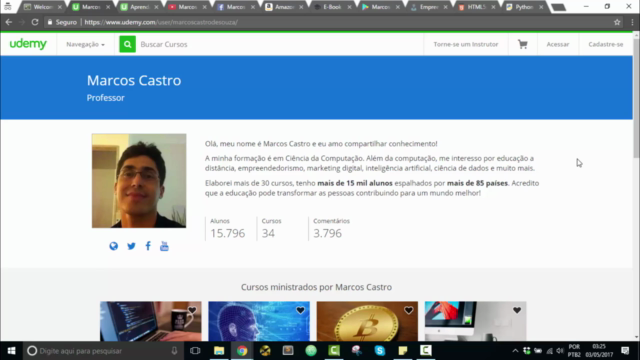The width and height of the screenshot is (640, 360).
Task: Switch to the Python browser tab
Action: 524,7
